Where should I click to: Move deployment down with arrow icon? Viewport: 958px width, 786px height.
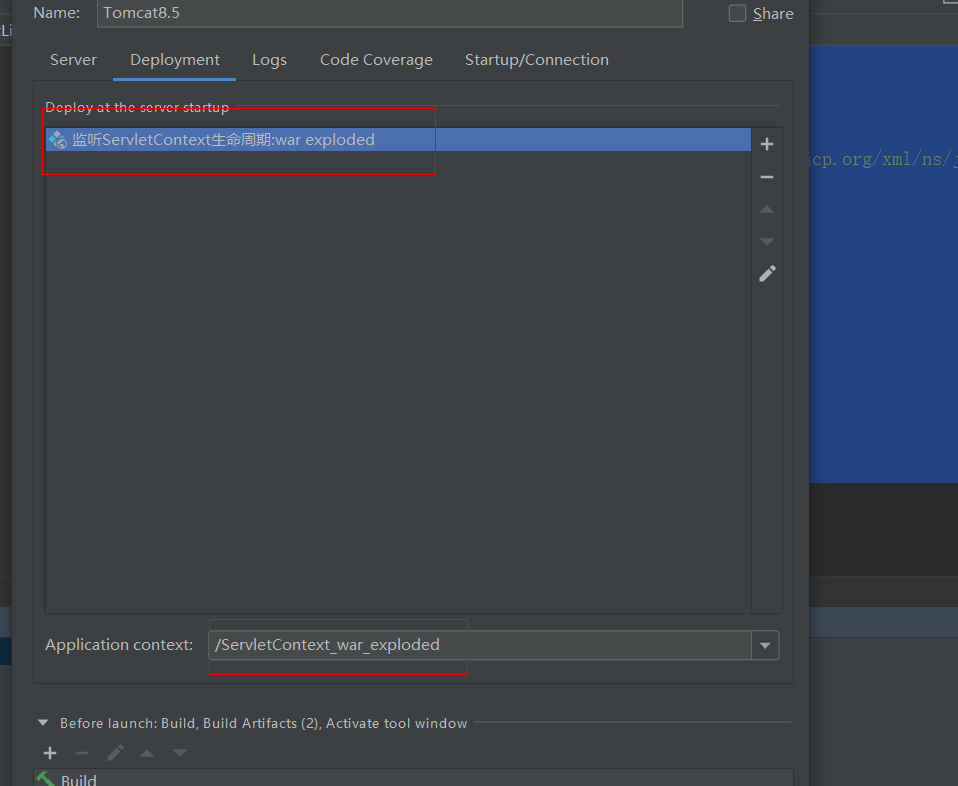[x=767, y=242]
